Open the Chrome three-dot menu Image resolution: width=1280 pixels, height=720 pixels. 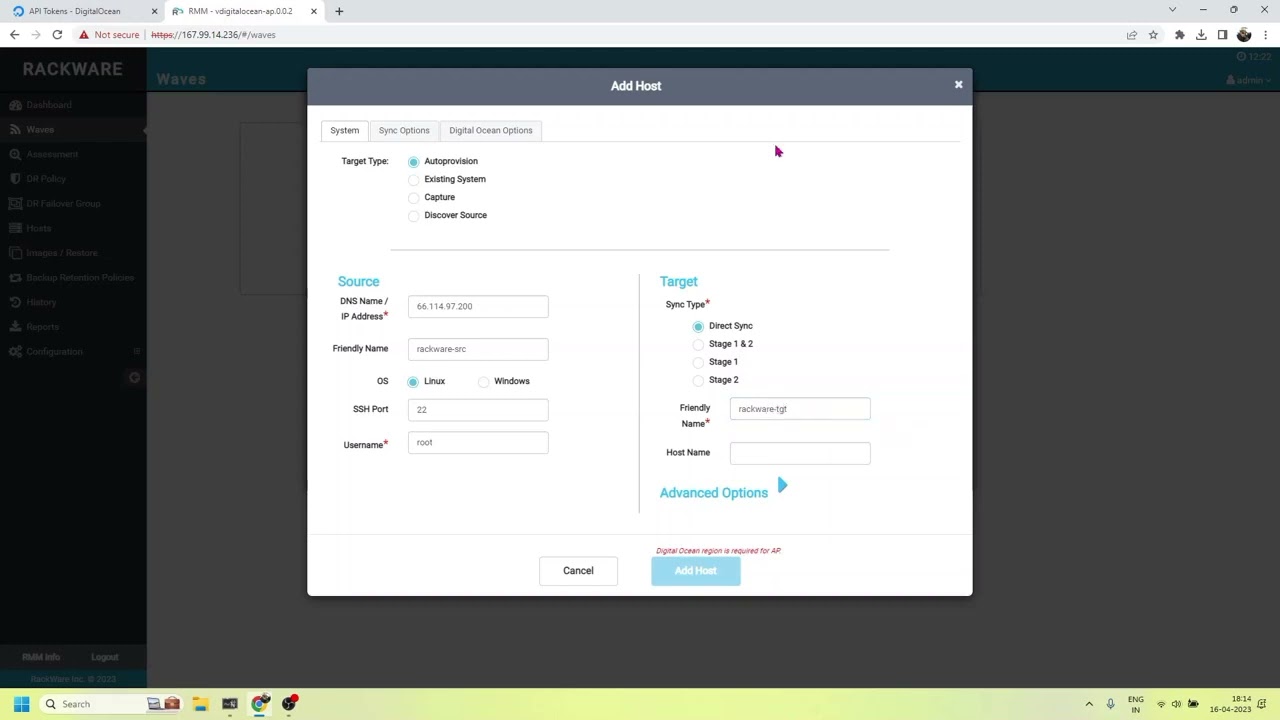[1265, 35]
